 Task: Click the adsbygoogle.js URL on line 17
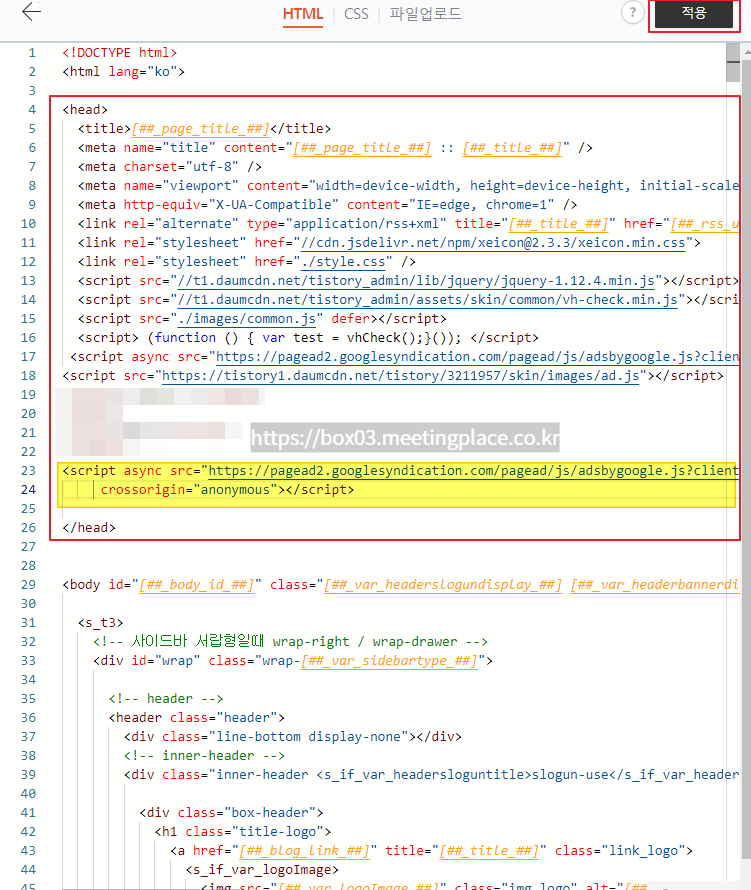point(477,357)
